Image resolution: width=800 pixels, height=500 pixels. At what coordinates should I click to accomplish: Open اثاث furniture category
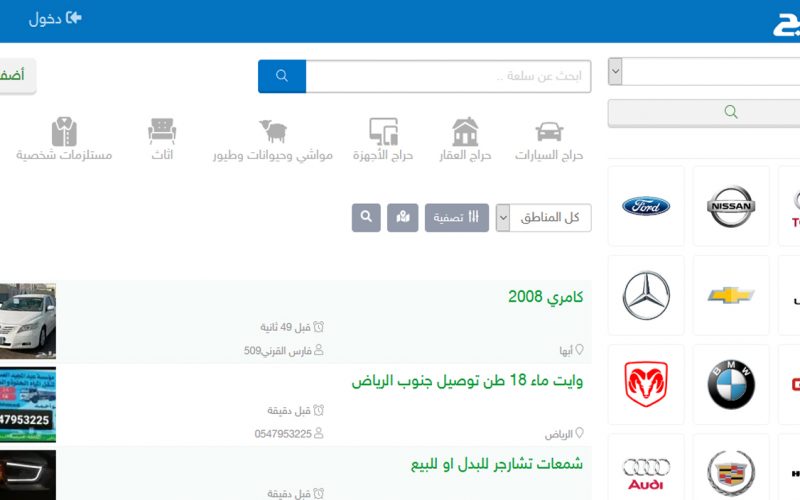tap(162, 140)
